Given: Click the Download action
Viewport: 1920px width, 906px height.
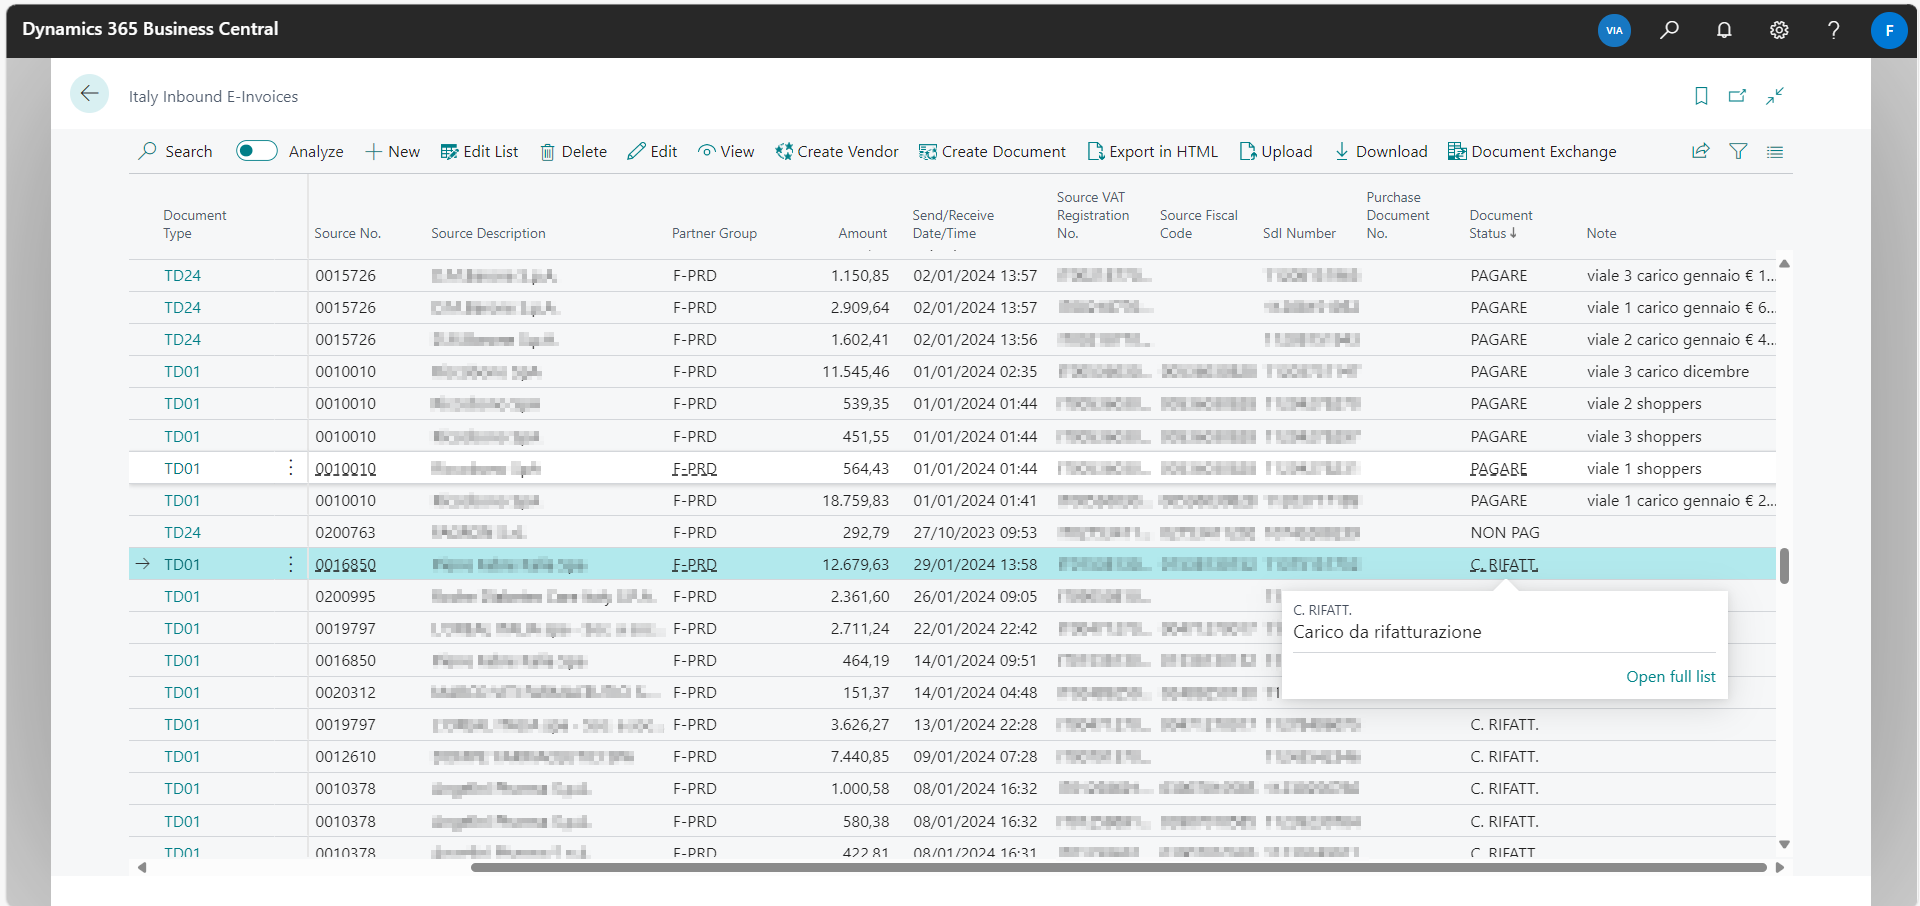Looking at the screenshot, I should click(x=1381, y=152).
